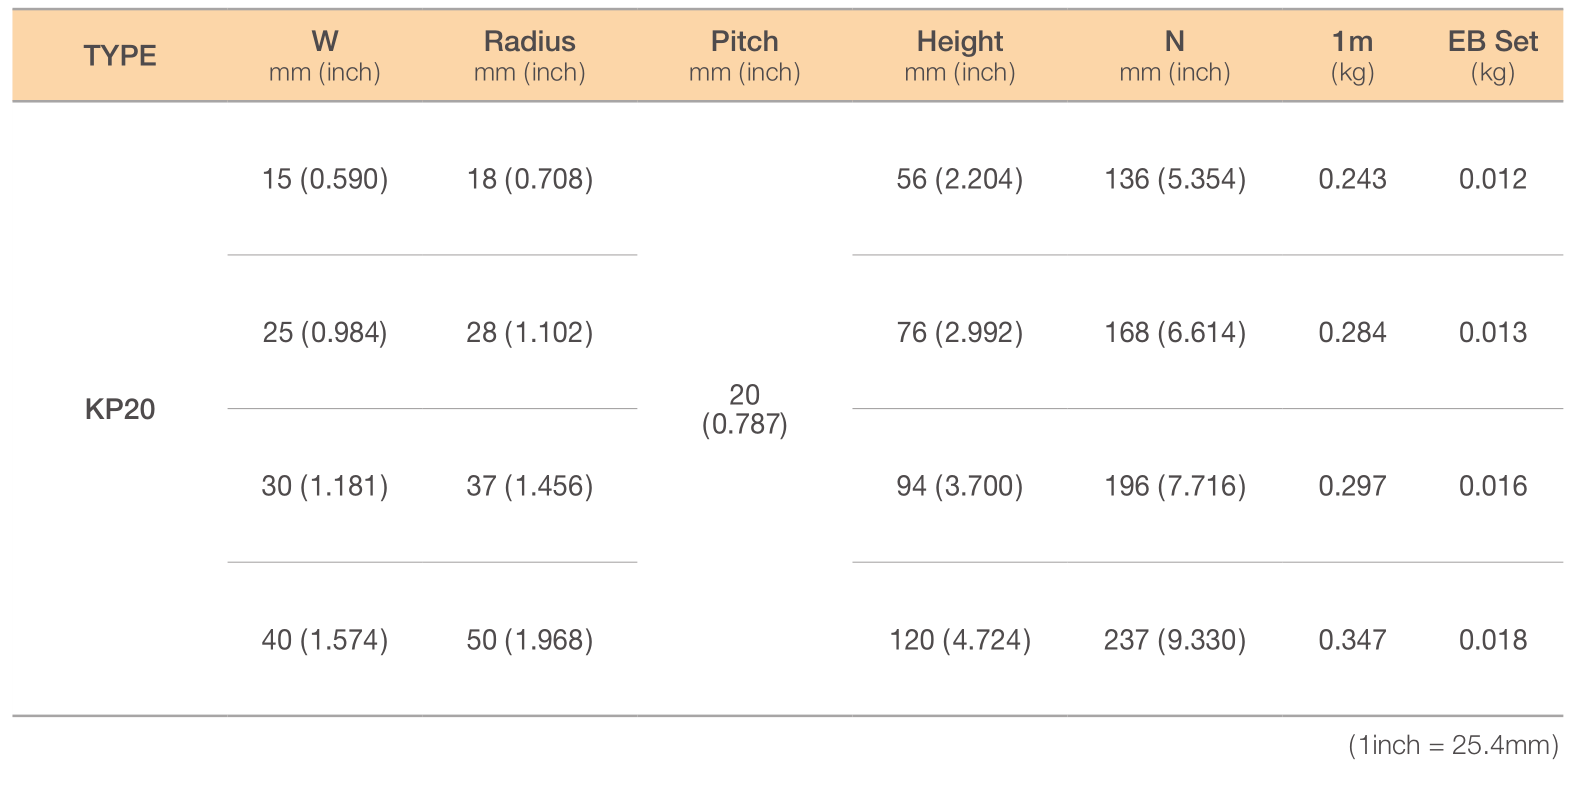Click the 0.243 weight value
1583x788 pixels.
coord(1352,179)
